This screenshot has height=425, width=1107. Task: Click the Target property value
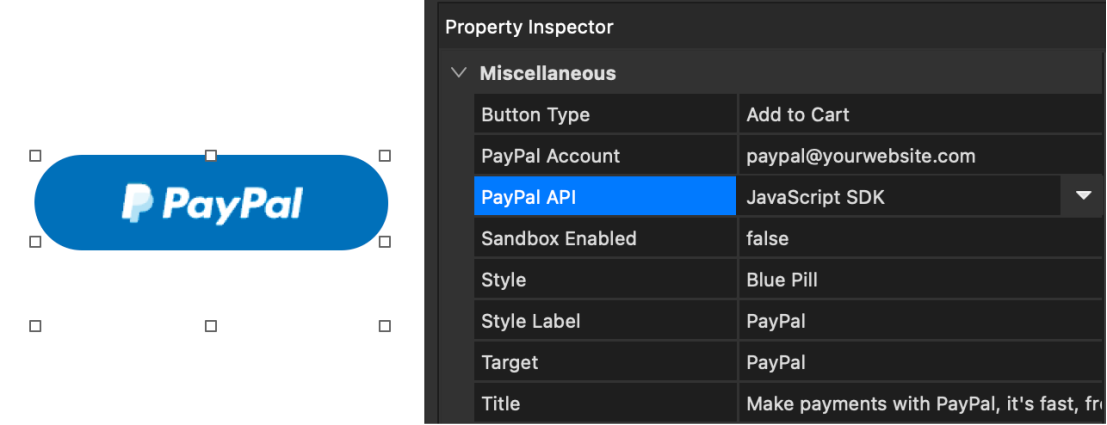point(920,362)
